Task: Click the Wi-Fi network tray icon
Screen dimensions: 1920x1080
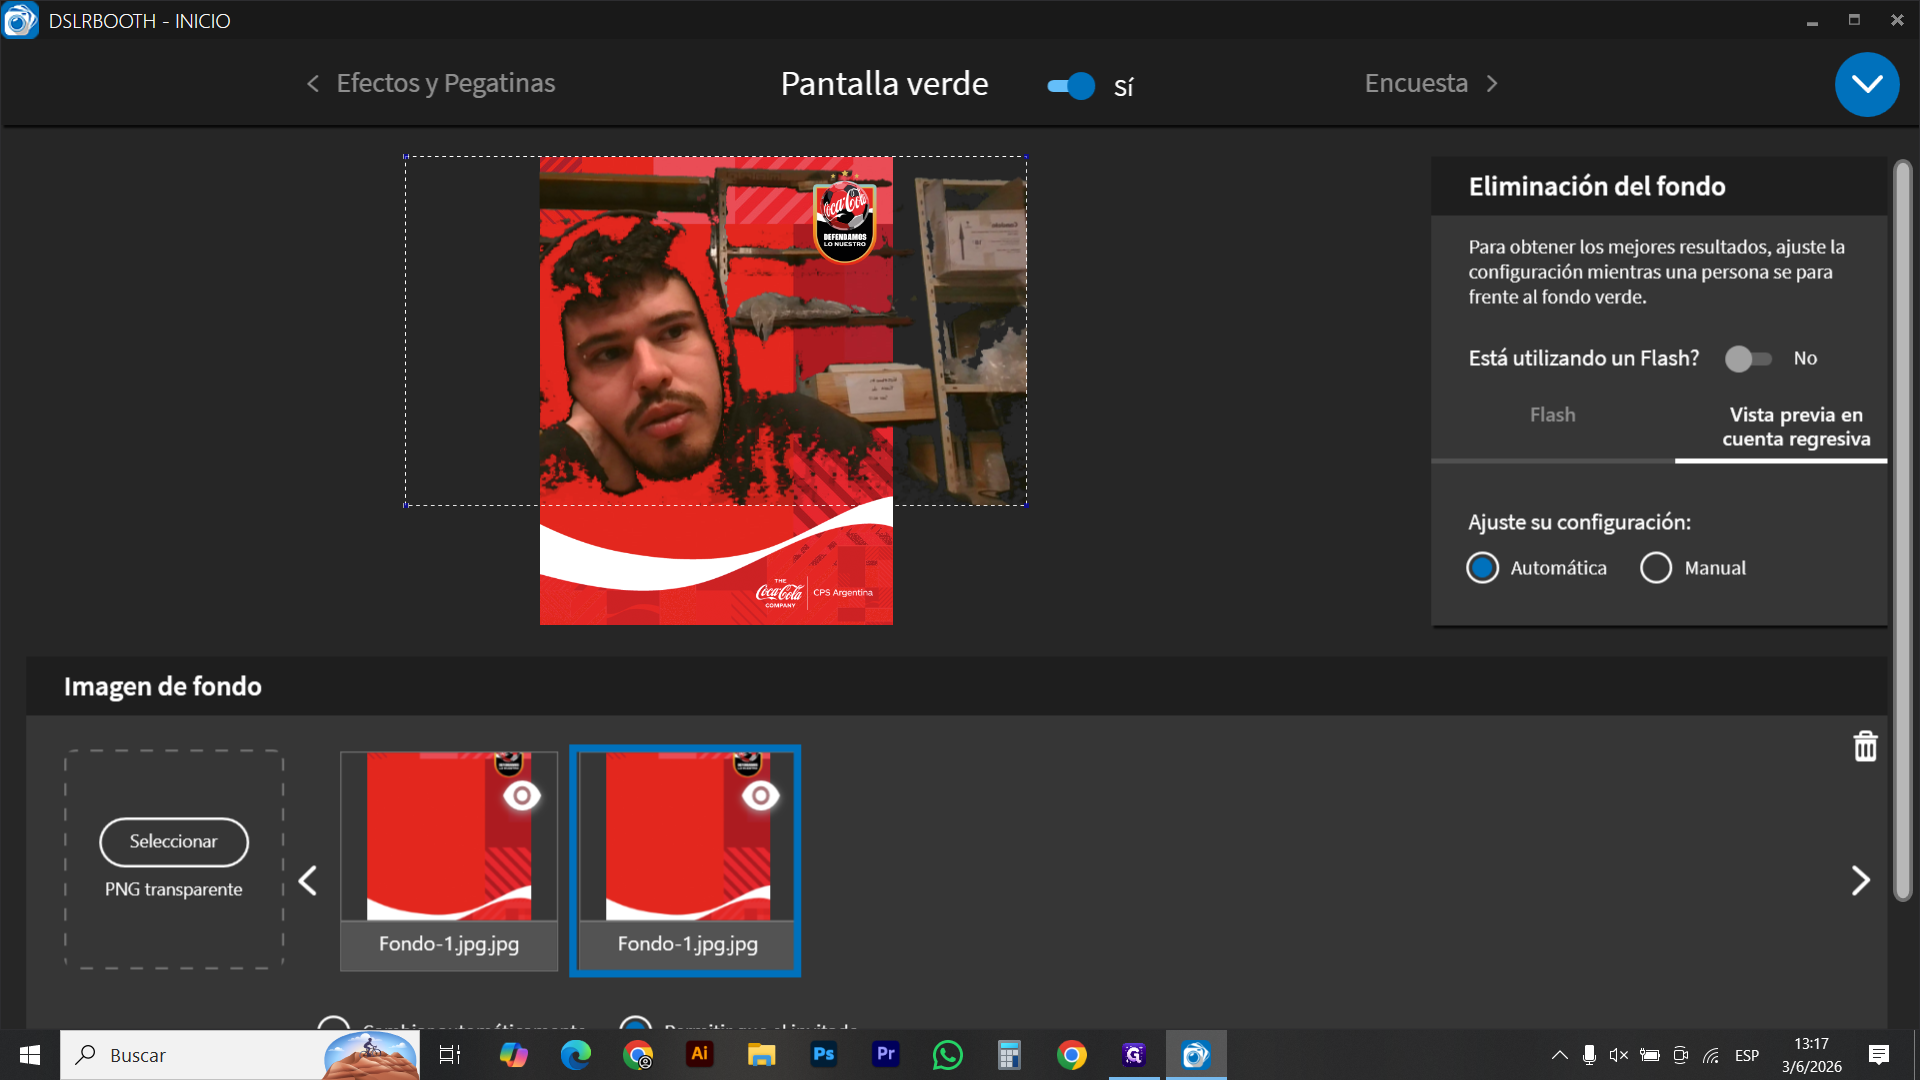Action: click(x=1712, y=1055)
